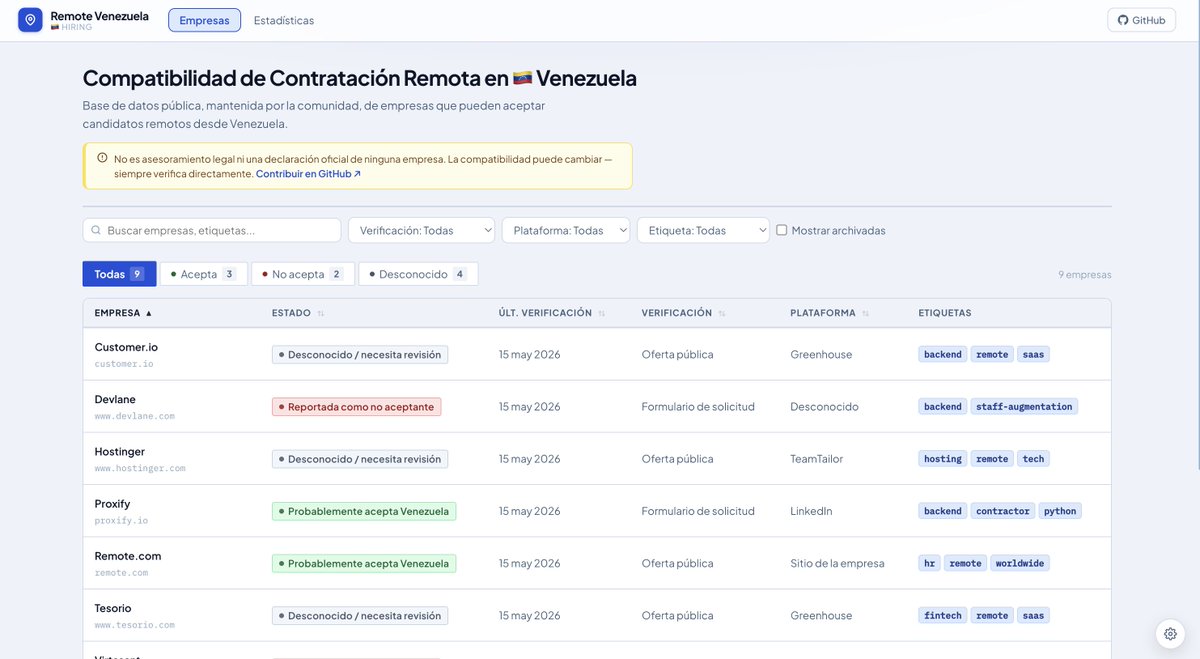The height and width of the screenshot is (659, 1200).
Task: Click Proxify's Probablemente acepta Venezuela badge
Action: pyautogui.click(x=364, y=511)
